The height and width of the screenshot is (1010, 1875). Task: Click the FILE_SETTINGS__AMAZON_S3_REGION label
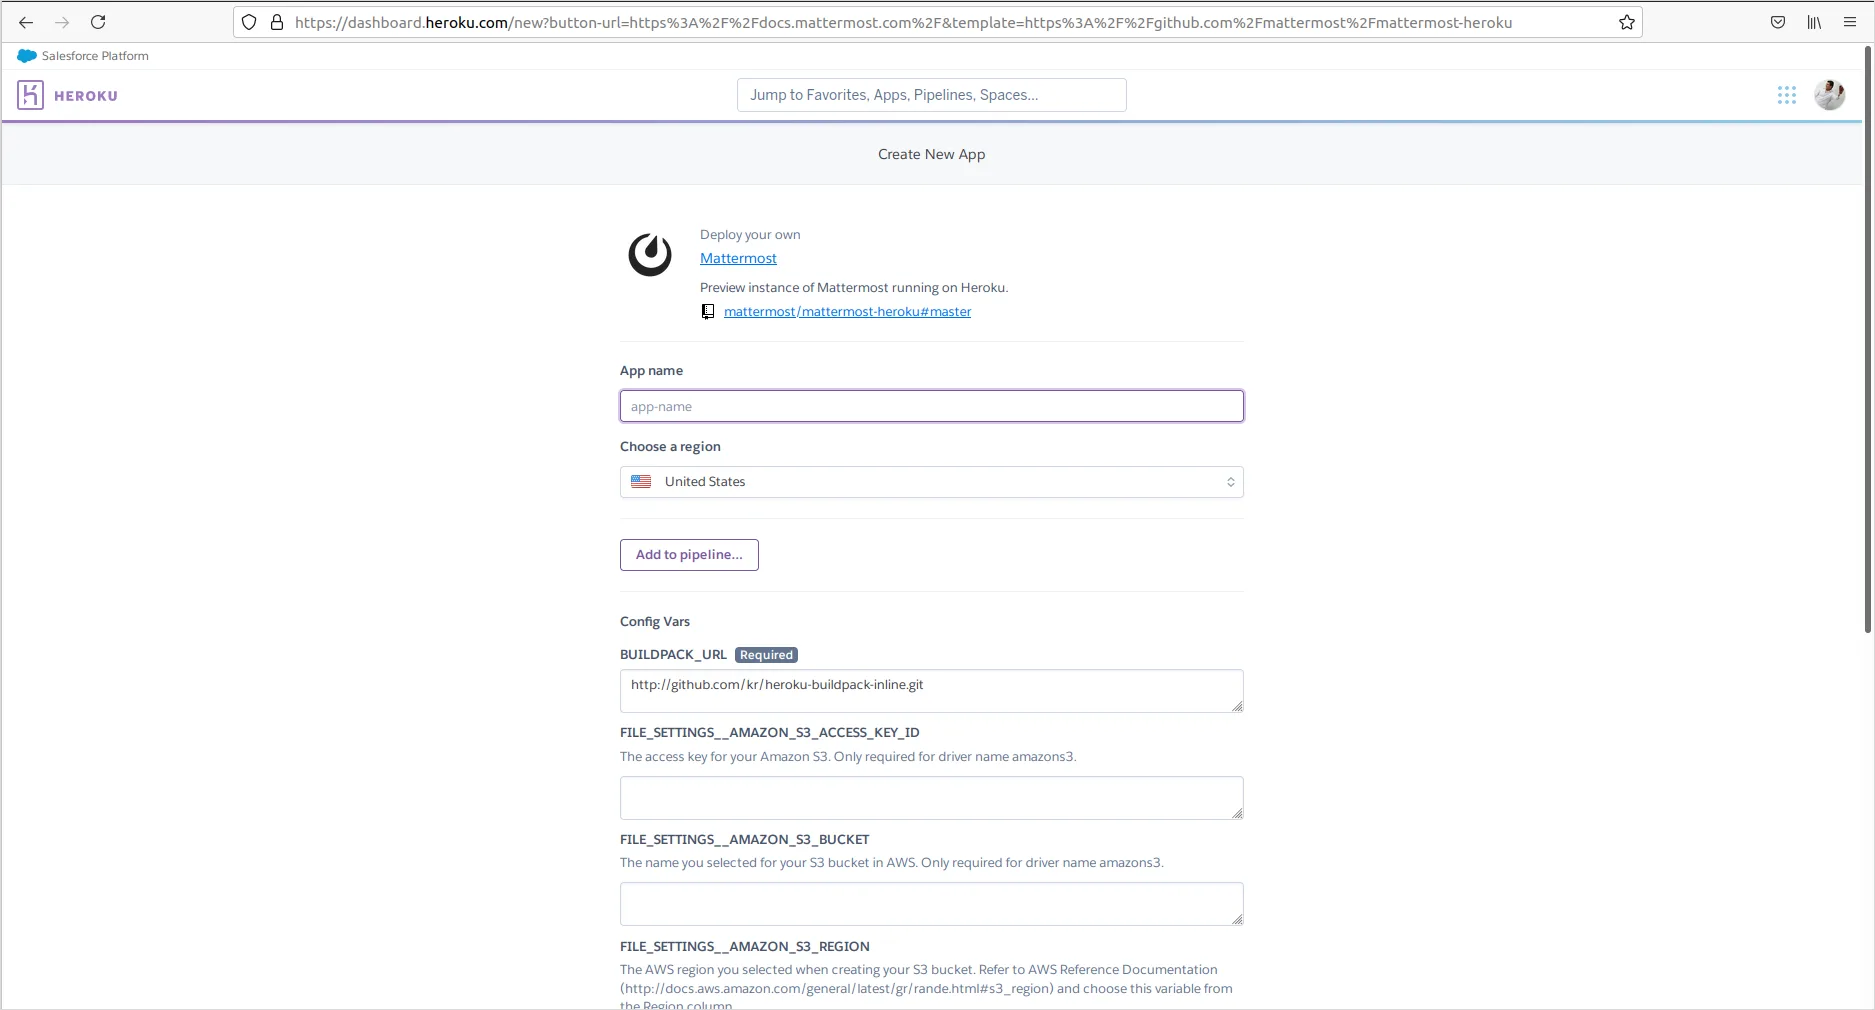click(745, 947)
